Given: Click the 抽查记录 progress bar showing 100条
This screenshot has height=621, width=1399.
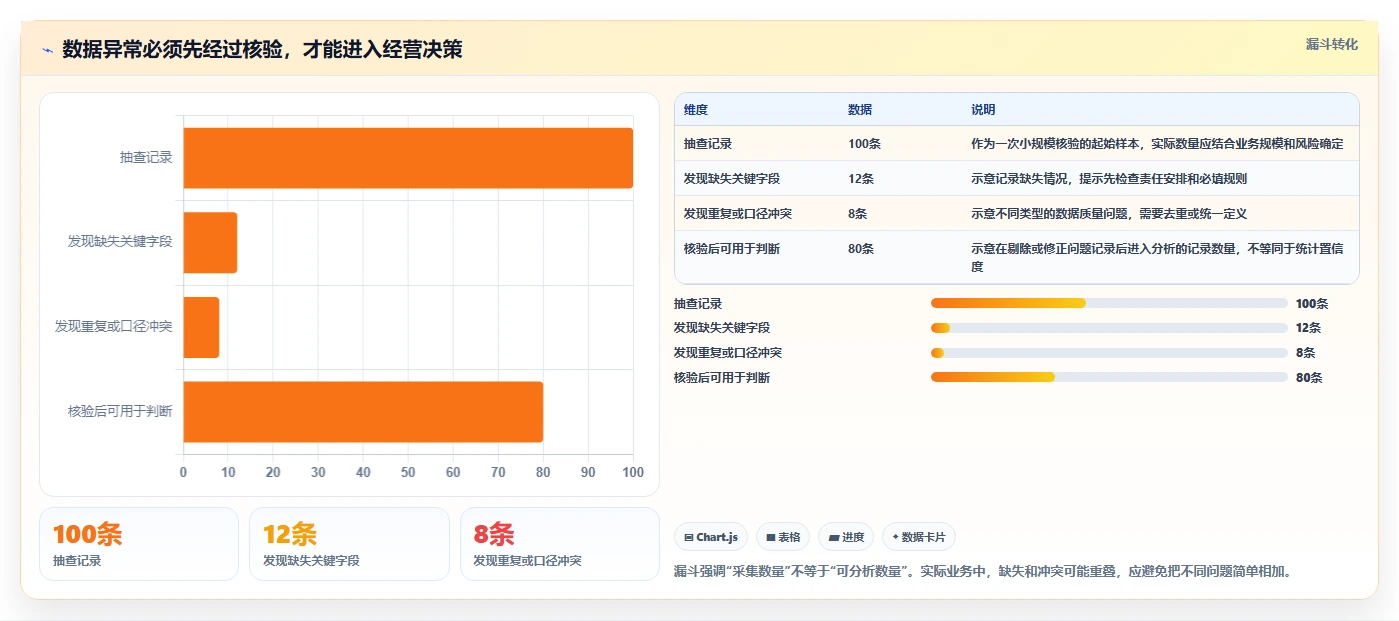Looking at the screenshot, I should (1109, 303).
